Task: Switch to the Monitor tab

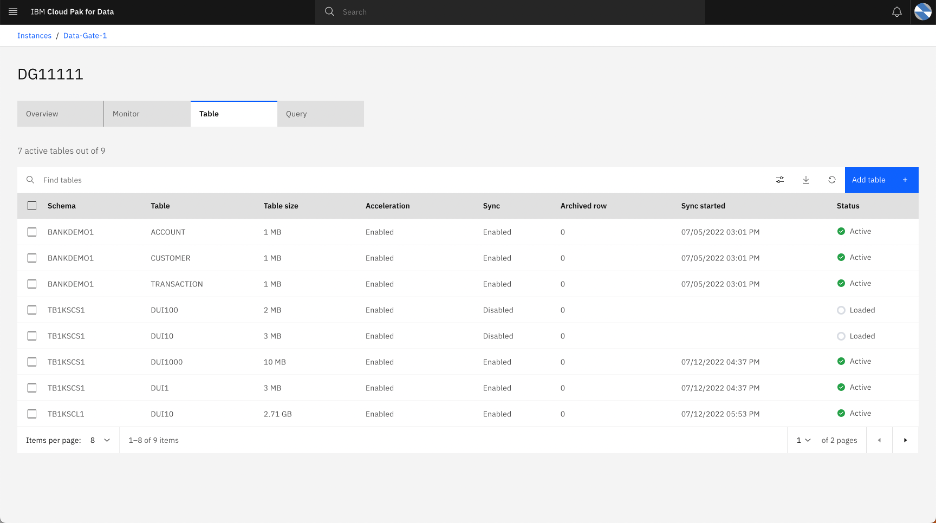Action: pyautogui.click(x=147, y=114)
